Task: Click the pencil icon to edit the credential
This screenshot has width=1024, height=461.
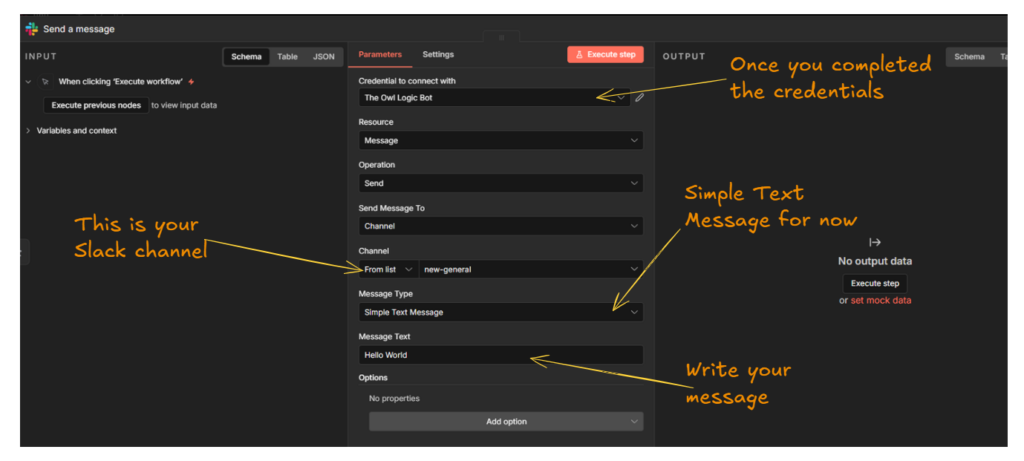Action: pyautogui.click(x=639, y=97)
